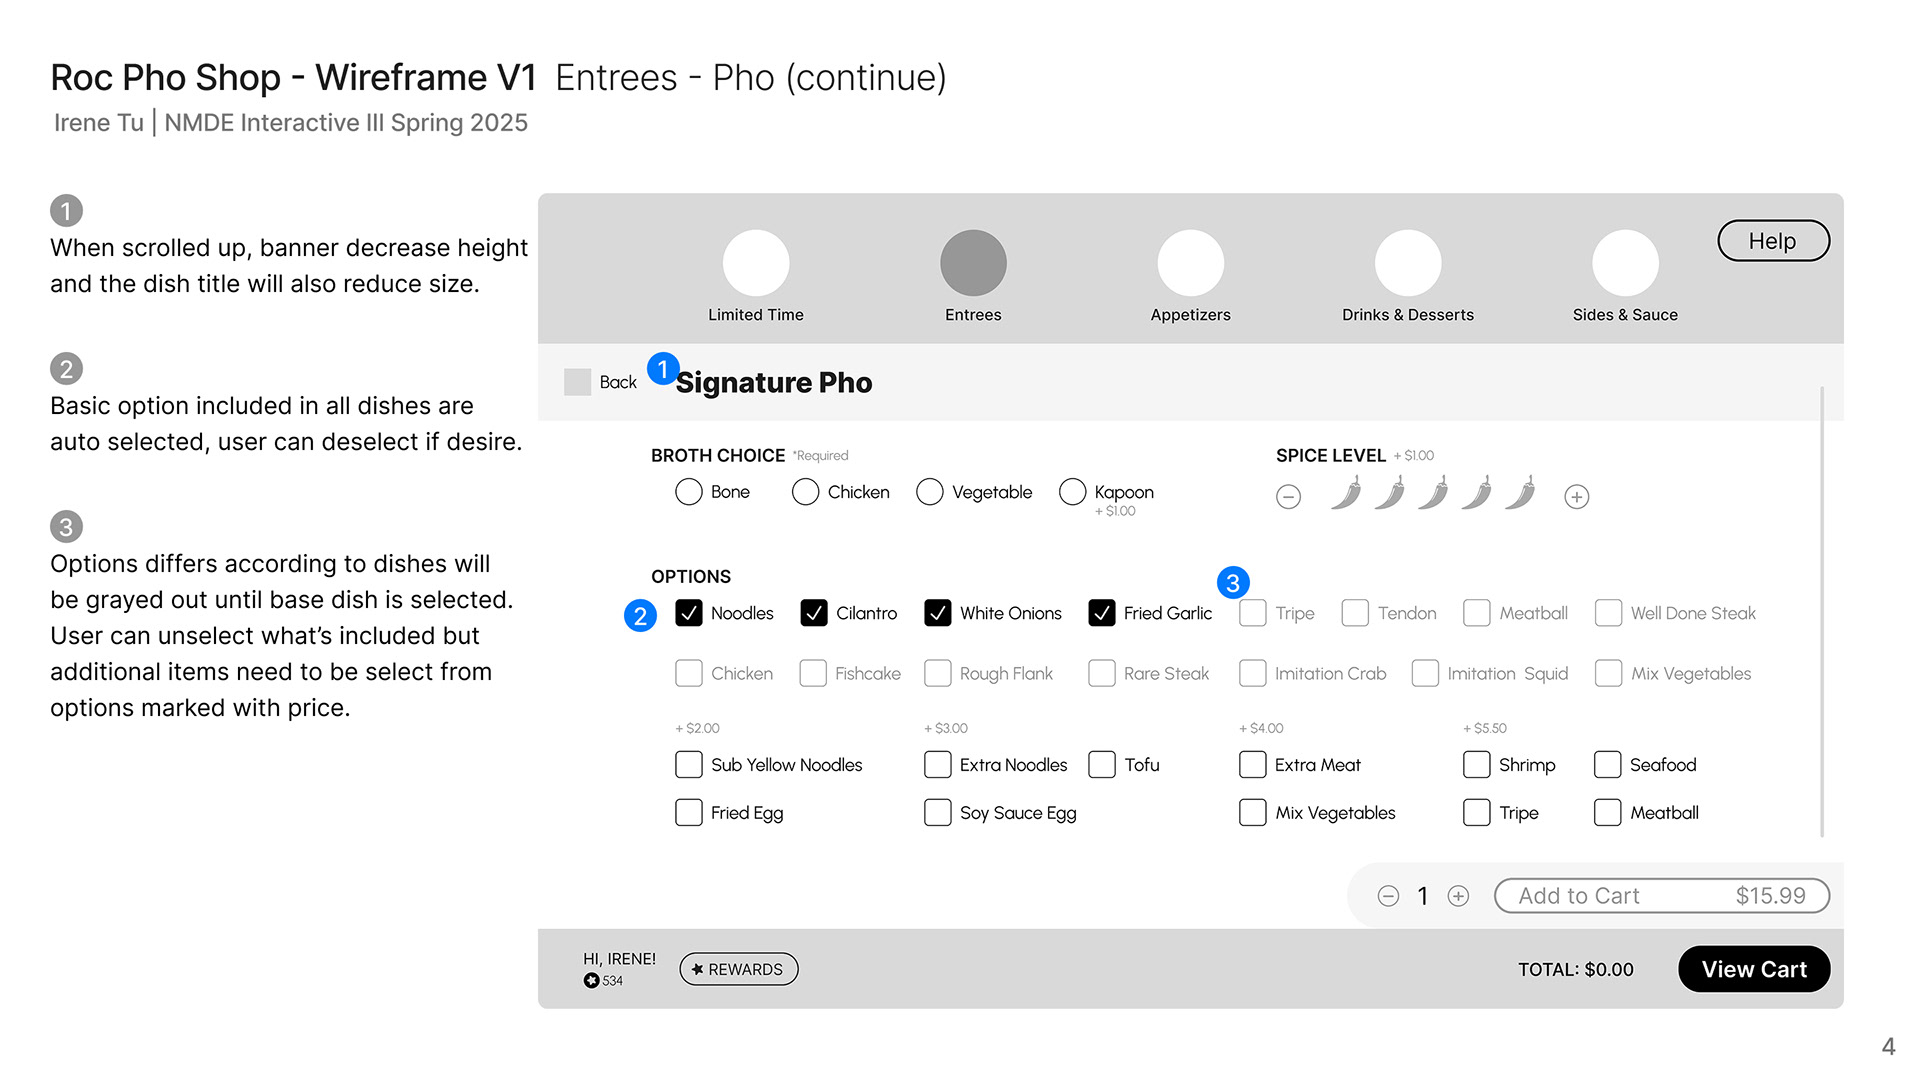
Task: Open the Rewards button
Action: (x=738, y=969)
